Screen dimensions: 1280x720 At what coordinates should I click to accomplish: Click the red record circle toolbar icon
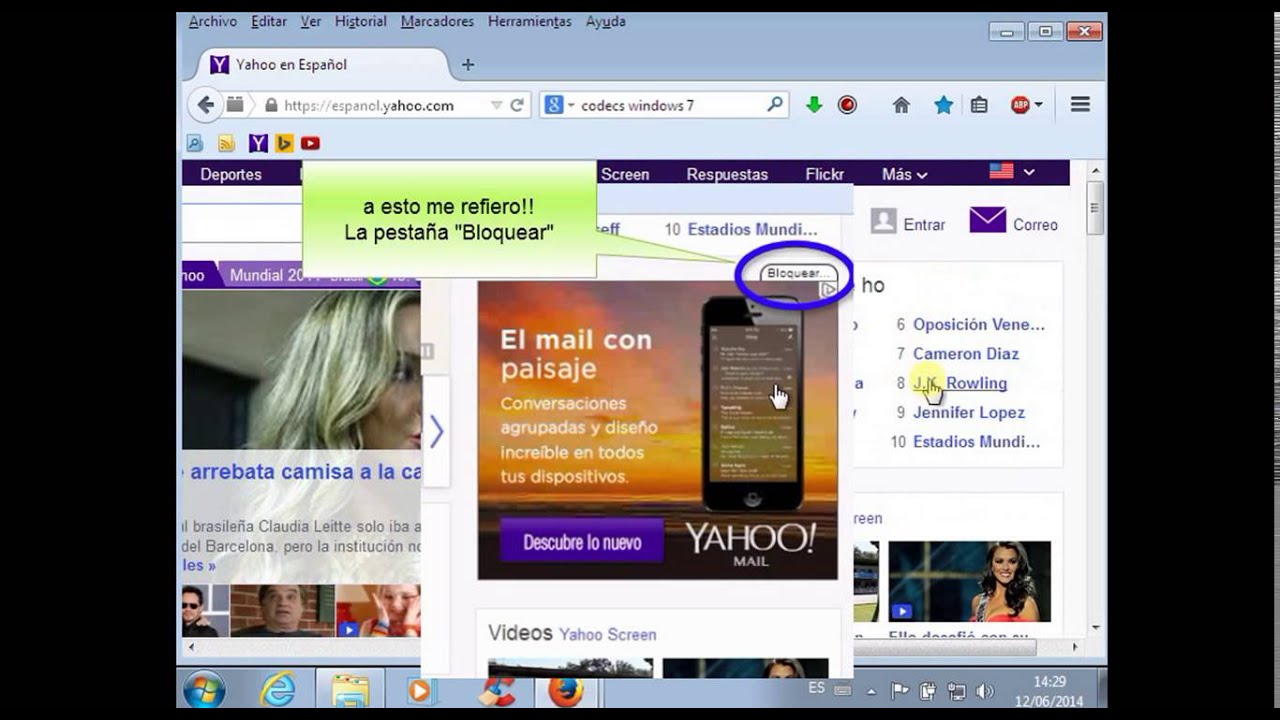[x=847, y=105]
